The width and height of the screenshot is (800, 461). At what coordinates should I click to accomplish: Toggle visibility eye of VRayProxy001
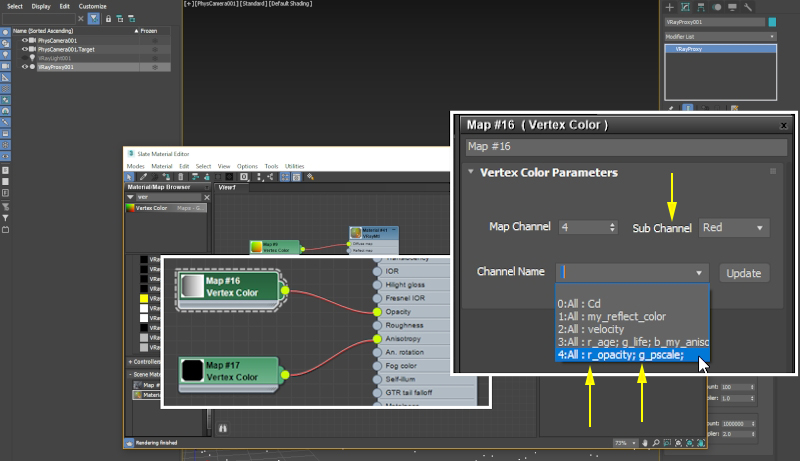point(24,66)
